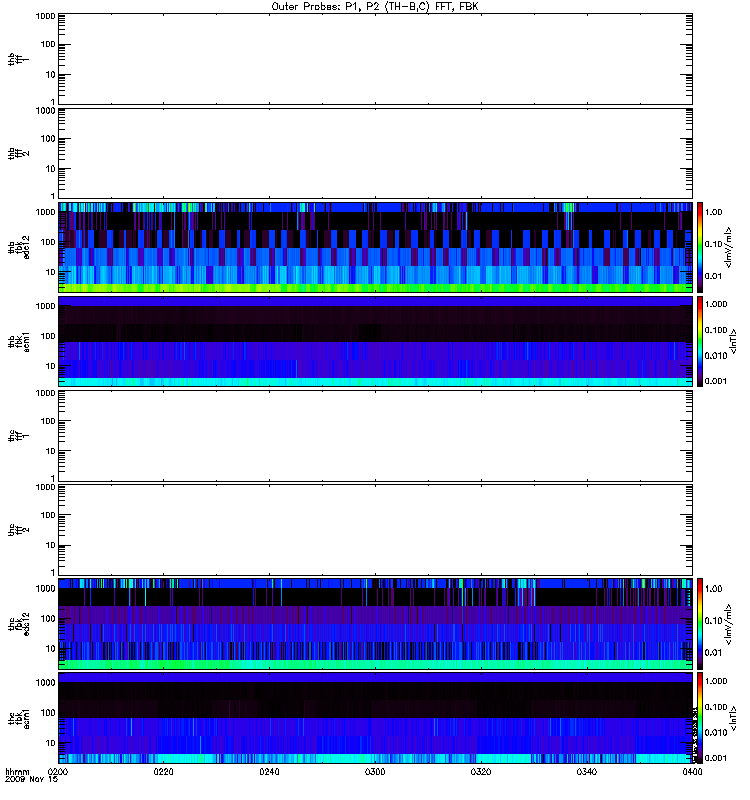Click the 'thc fbk edc12' y-axis title

click(x=18, y=624)
